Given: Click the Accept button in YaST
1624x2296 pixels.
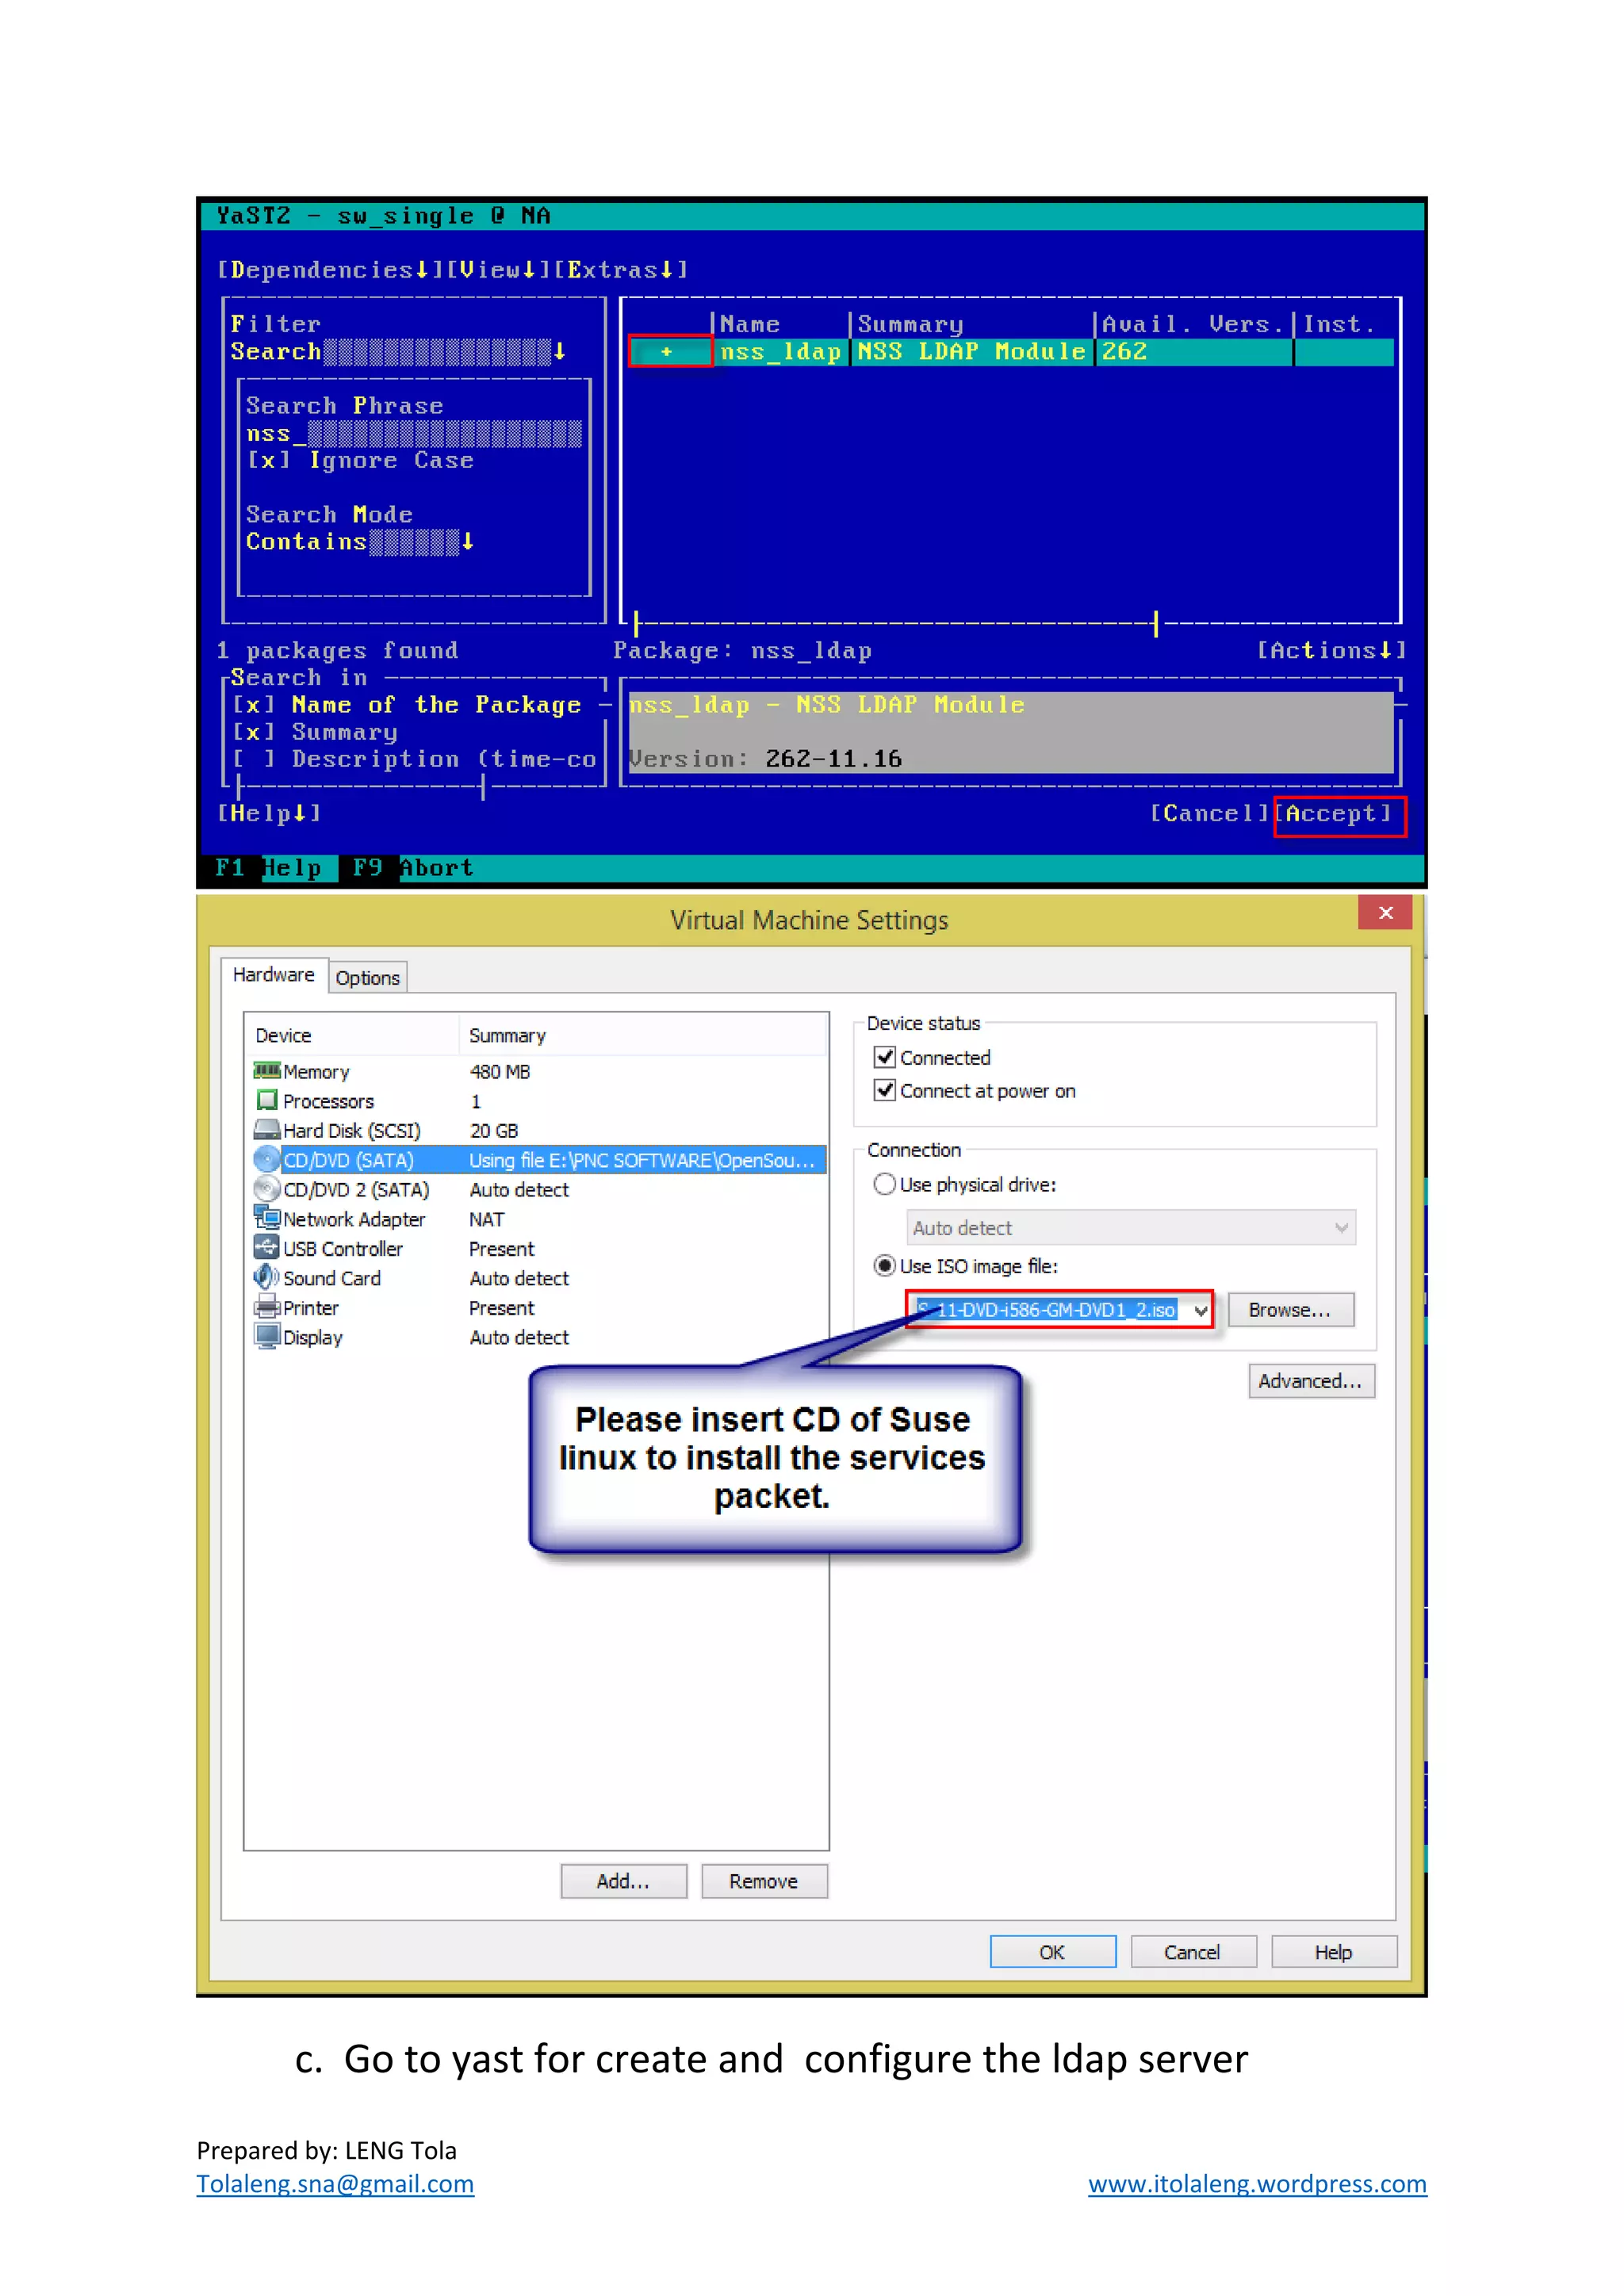Looking at the screenshot, I should point(1339,814).
